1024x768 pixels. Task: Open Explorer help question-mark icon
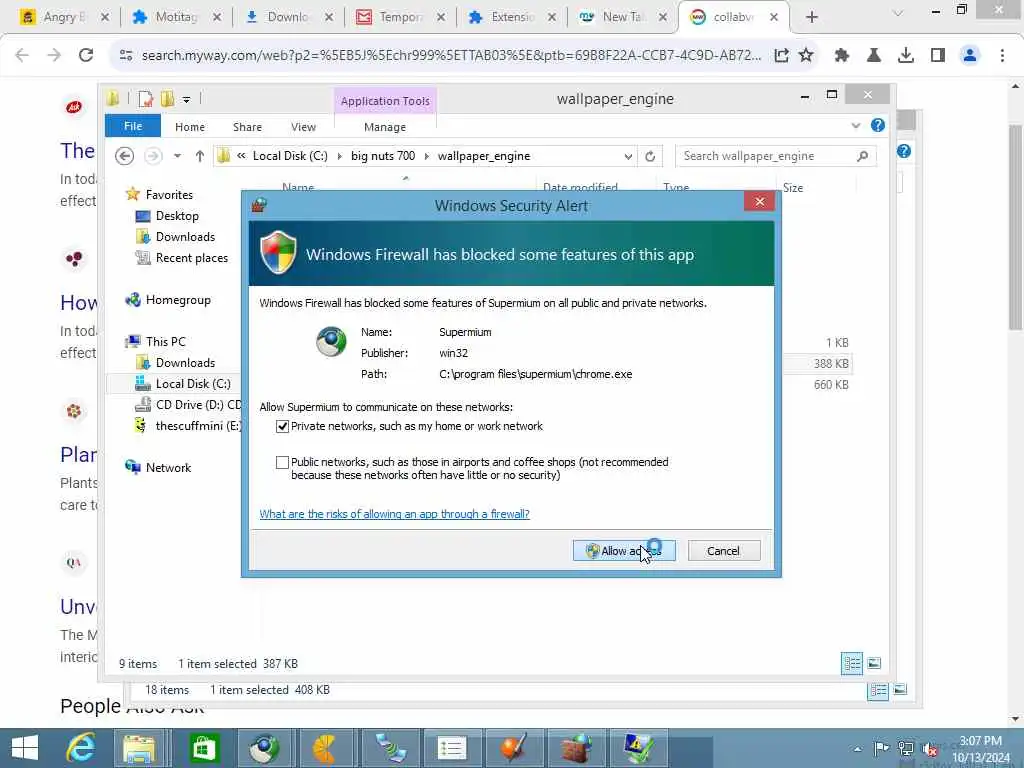pos(878,125)
